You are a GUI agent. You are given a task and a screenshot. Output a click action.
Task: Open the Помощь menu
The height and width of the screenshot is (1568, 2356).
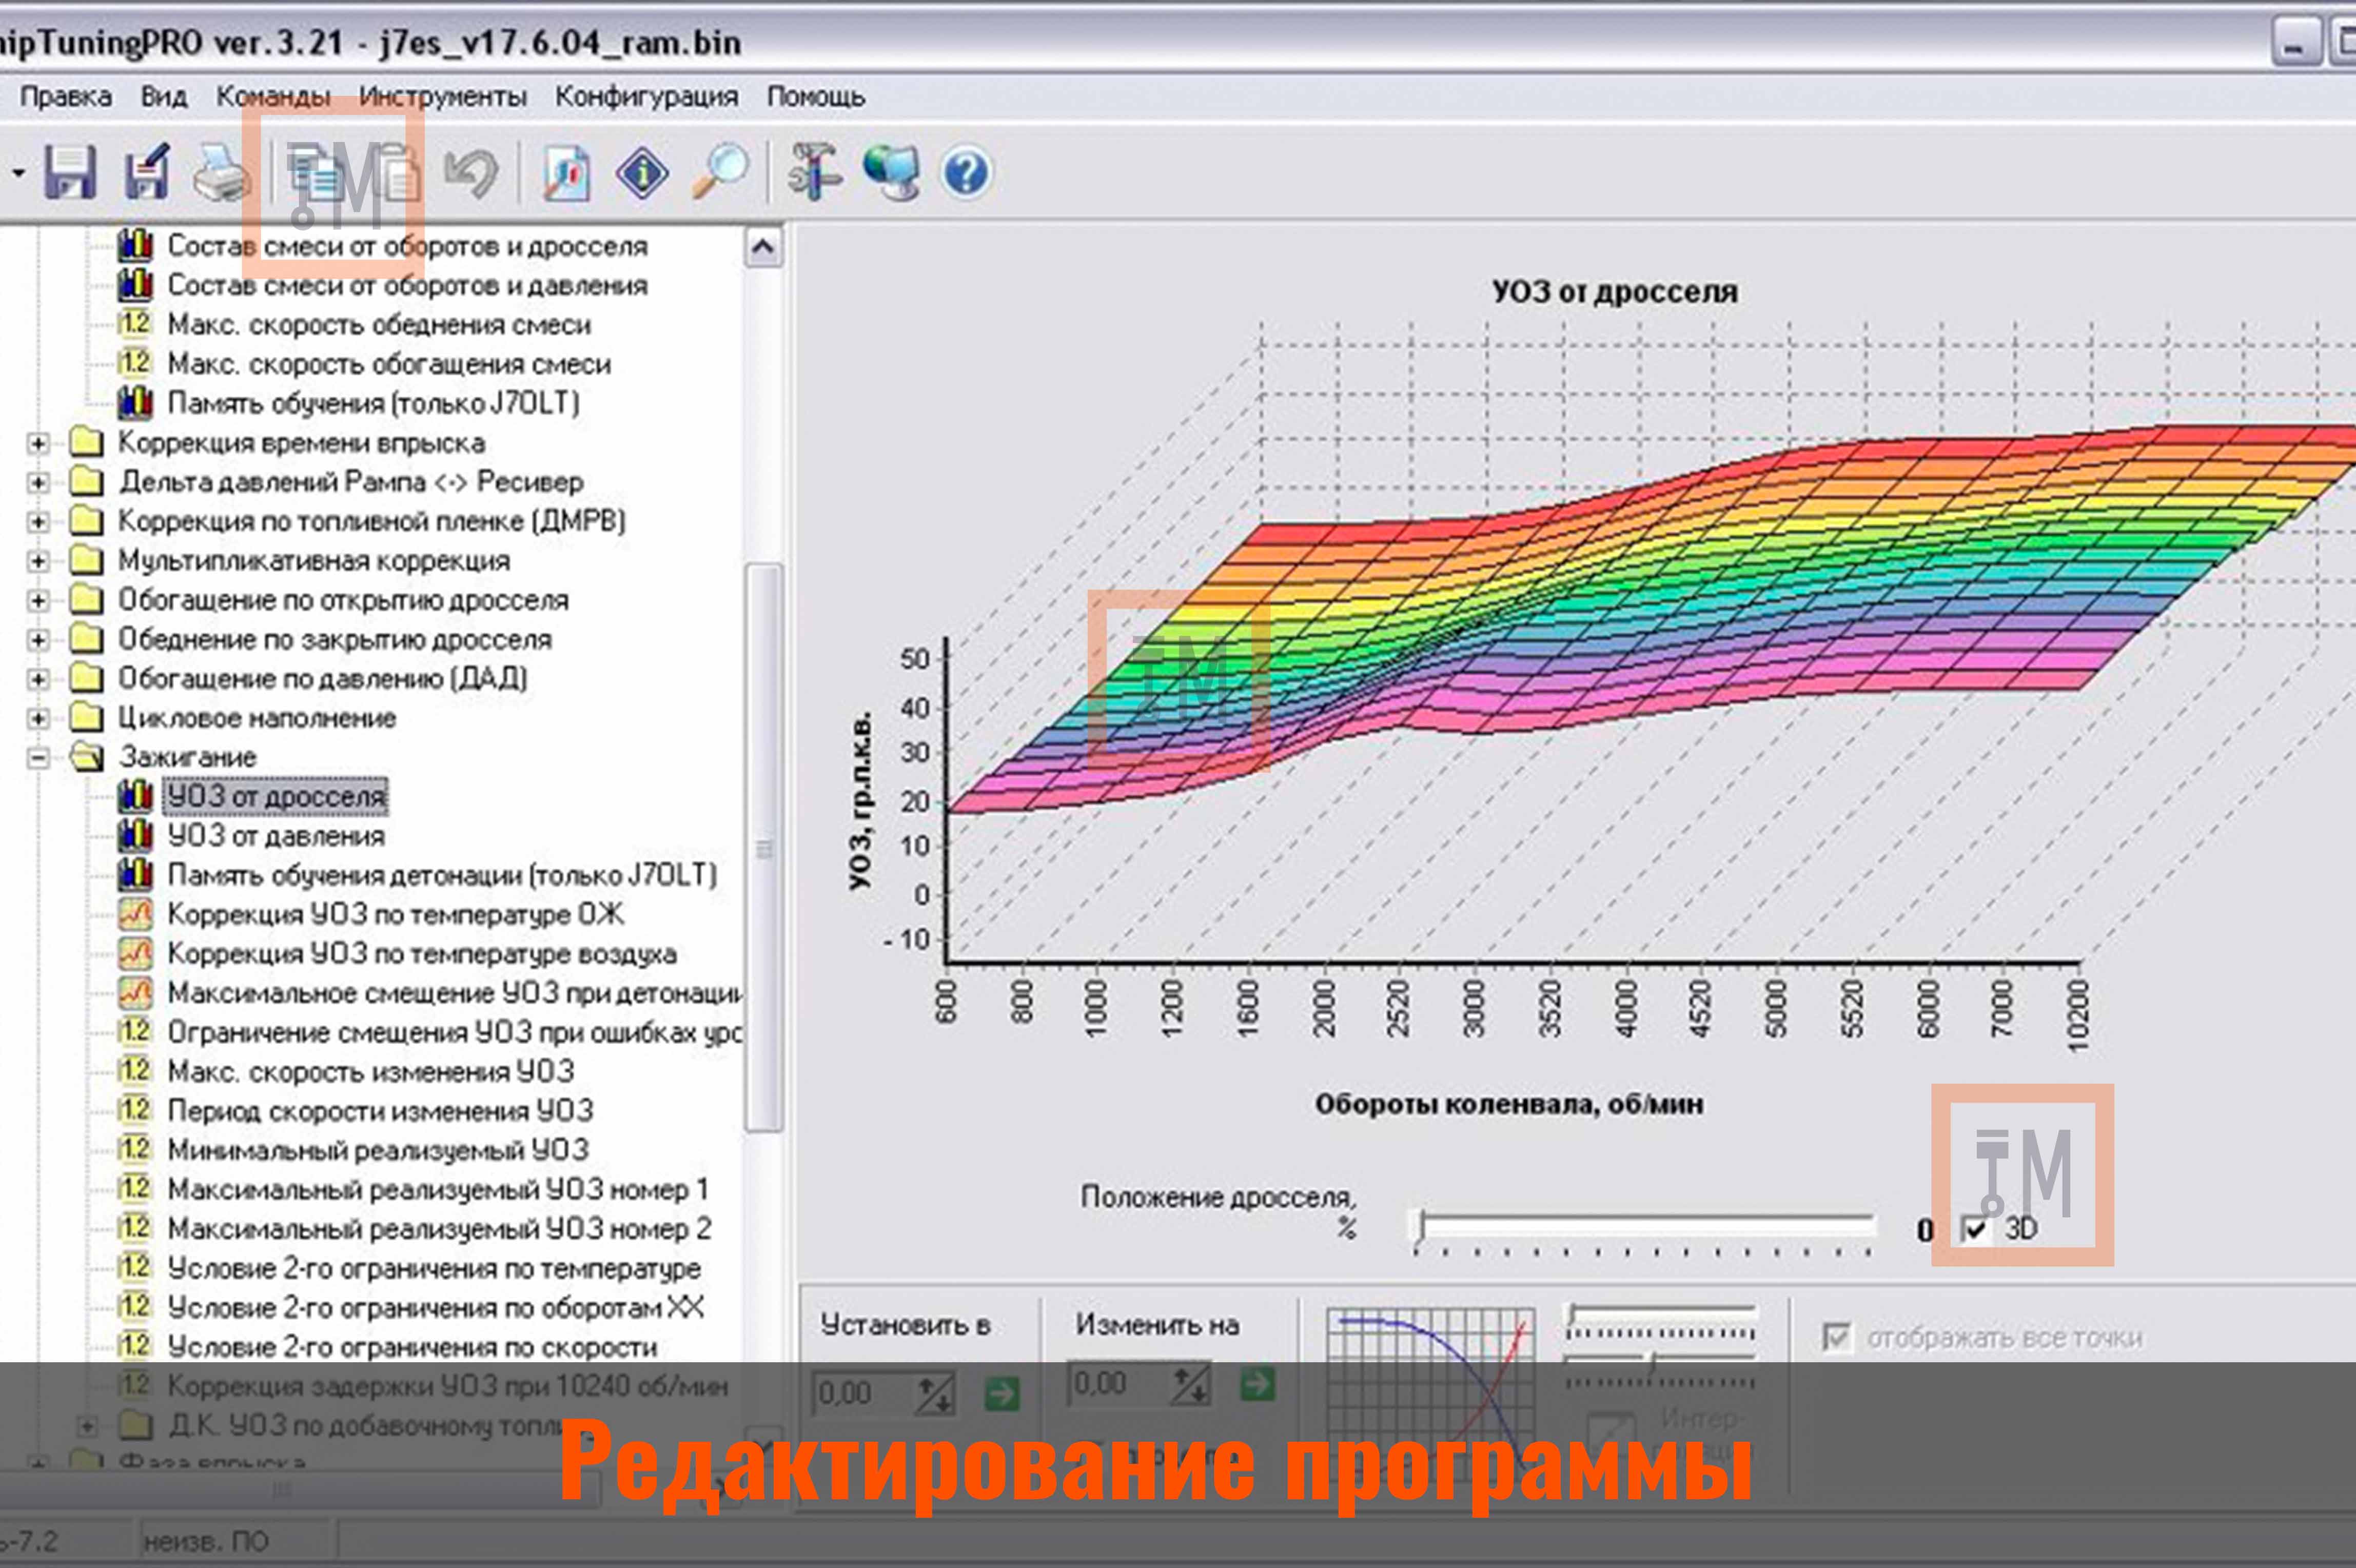(816, 96)
